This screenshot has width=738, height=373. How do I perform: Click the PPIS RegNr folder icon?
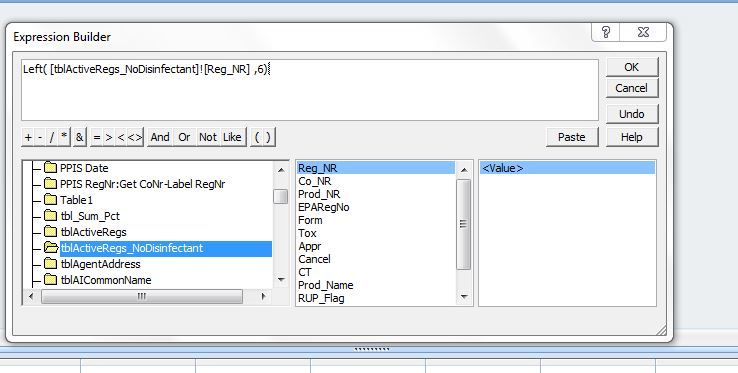pos(50,184)
